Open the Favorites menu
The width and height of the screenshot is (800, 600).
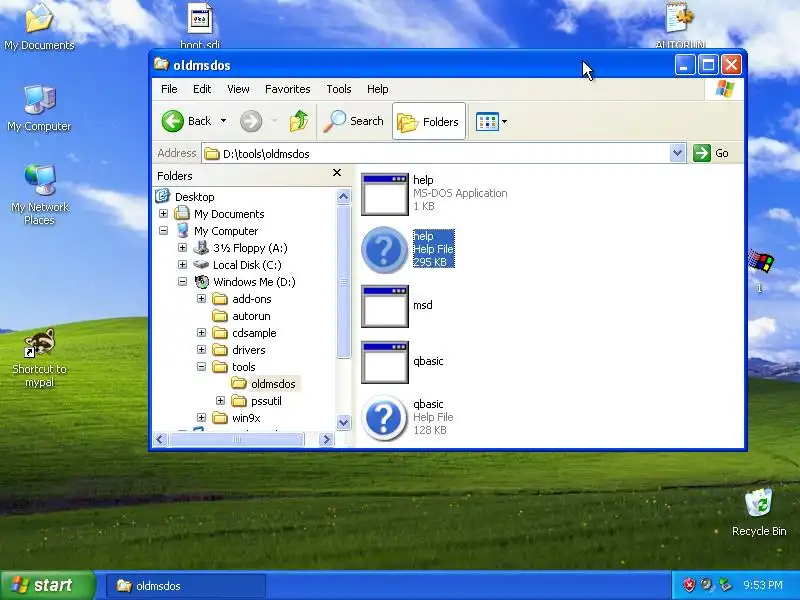[x=288, y=89]
